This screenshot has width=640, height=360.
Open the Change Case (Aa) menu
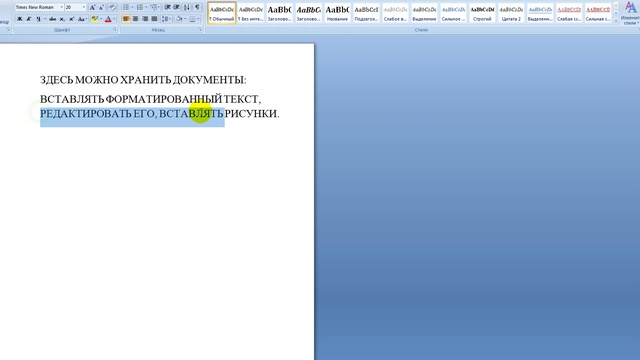(x=82, y=19)
